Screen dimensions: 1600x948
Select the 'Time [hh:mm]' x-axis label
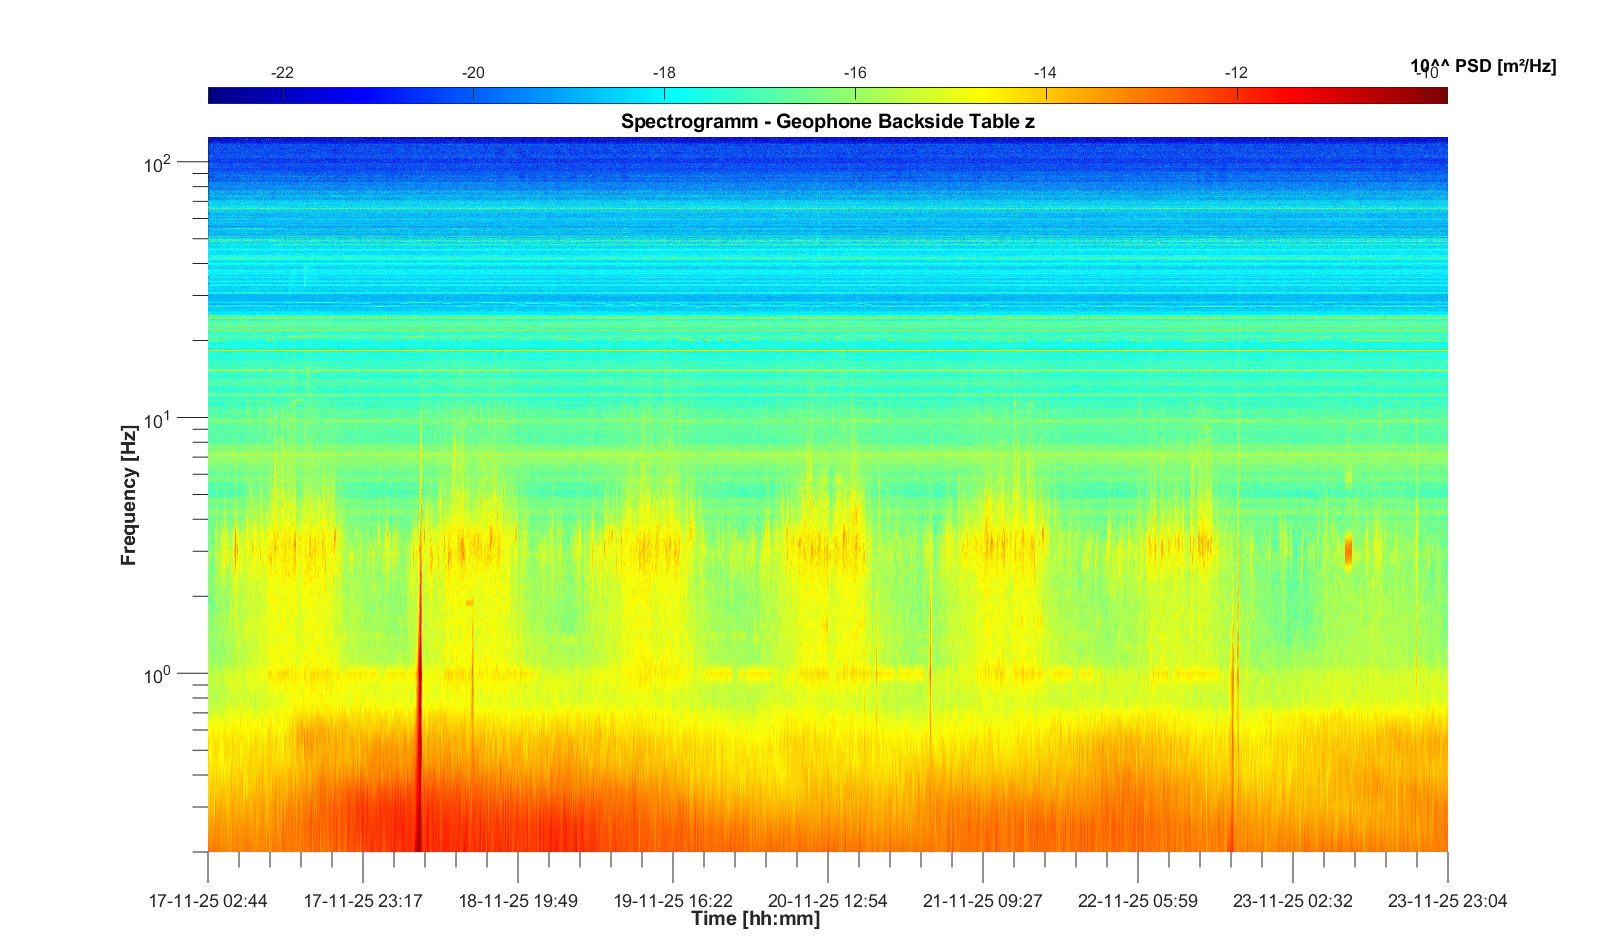[x=755, y=919]
